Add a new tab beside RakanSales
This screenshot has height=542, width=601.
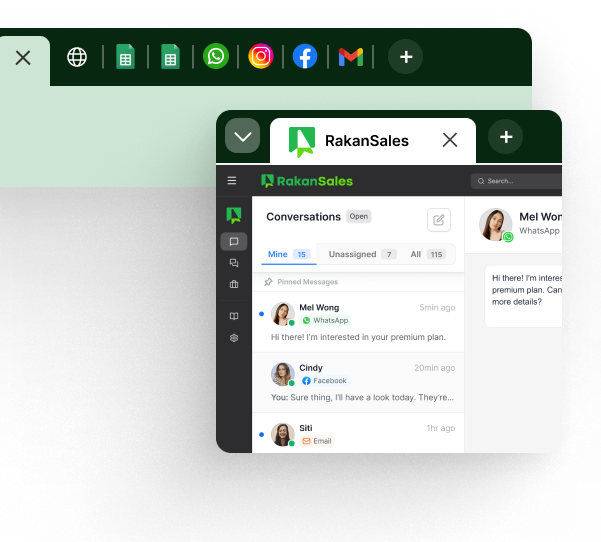coord(505,137)
